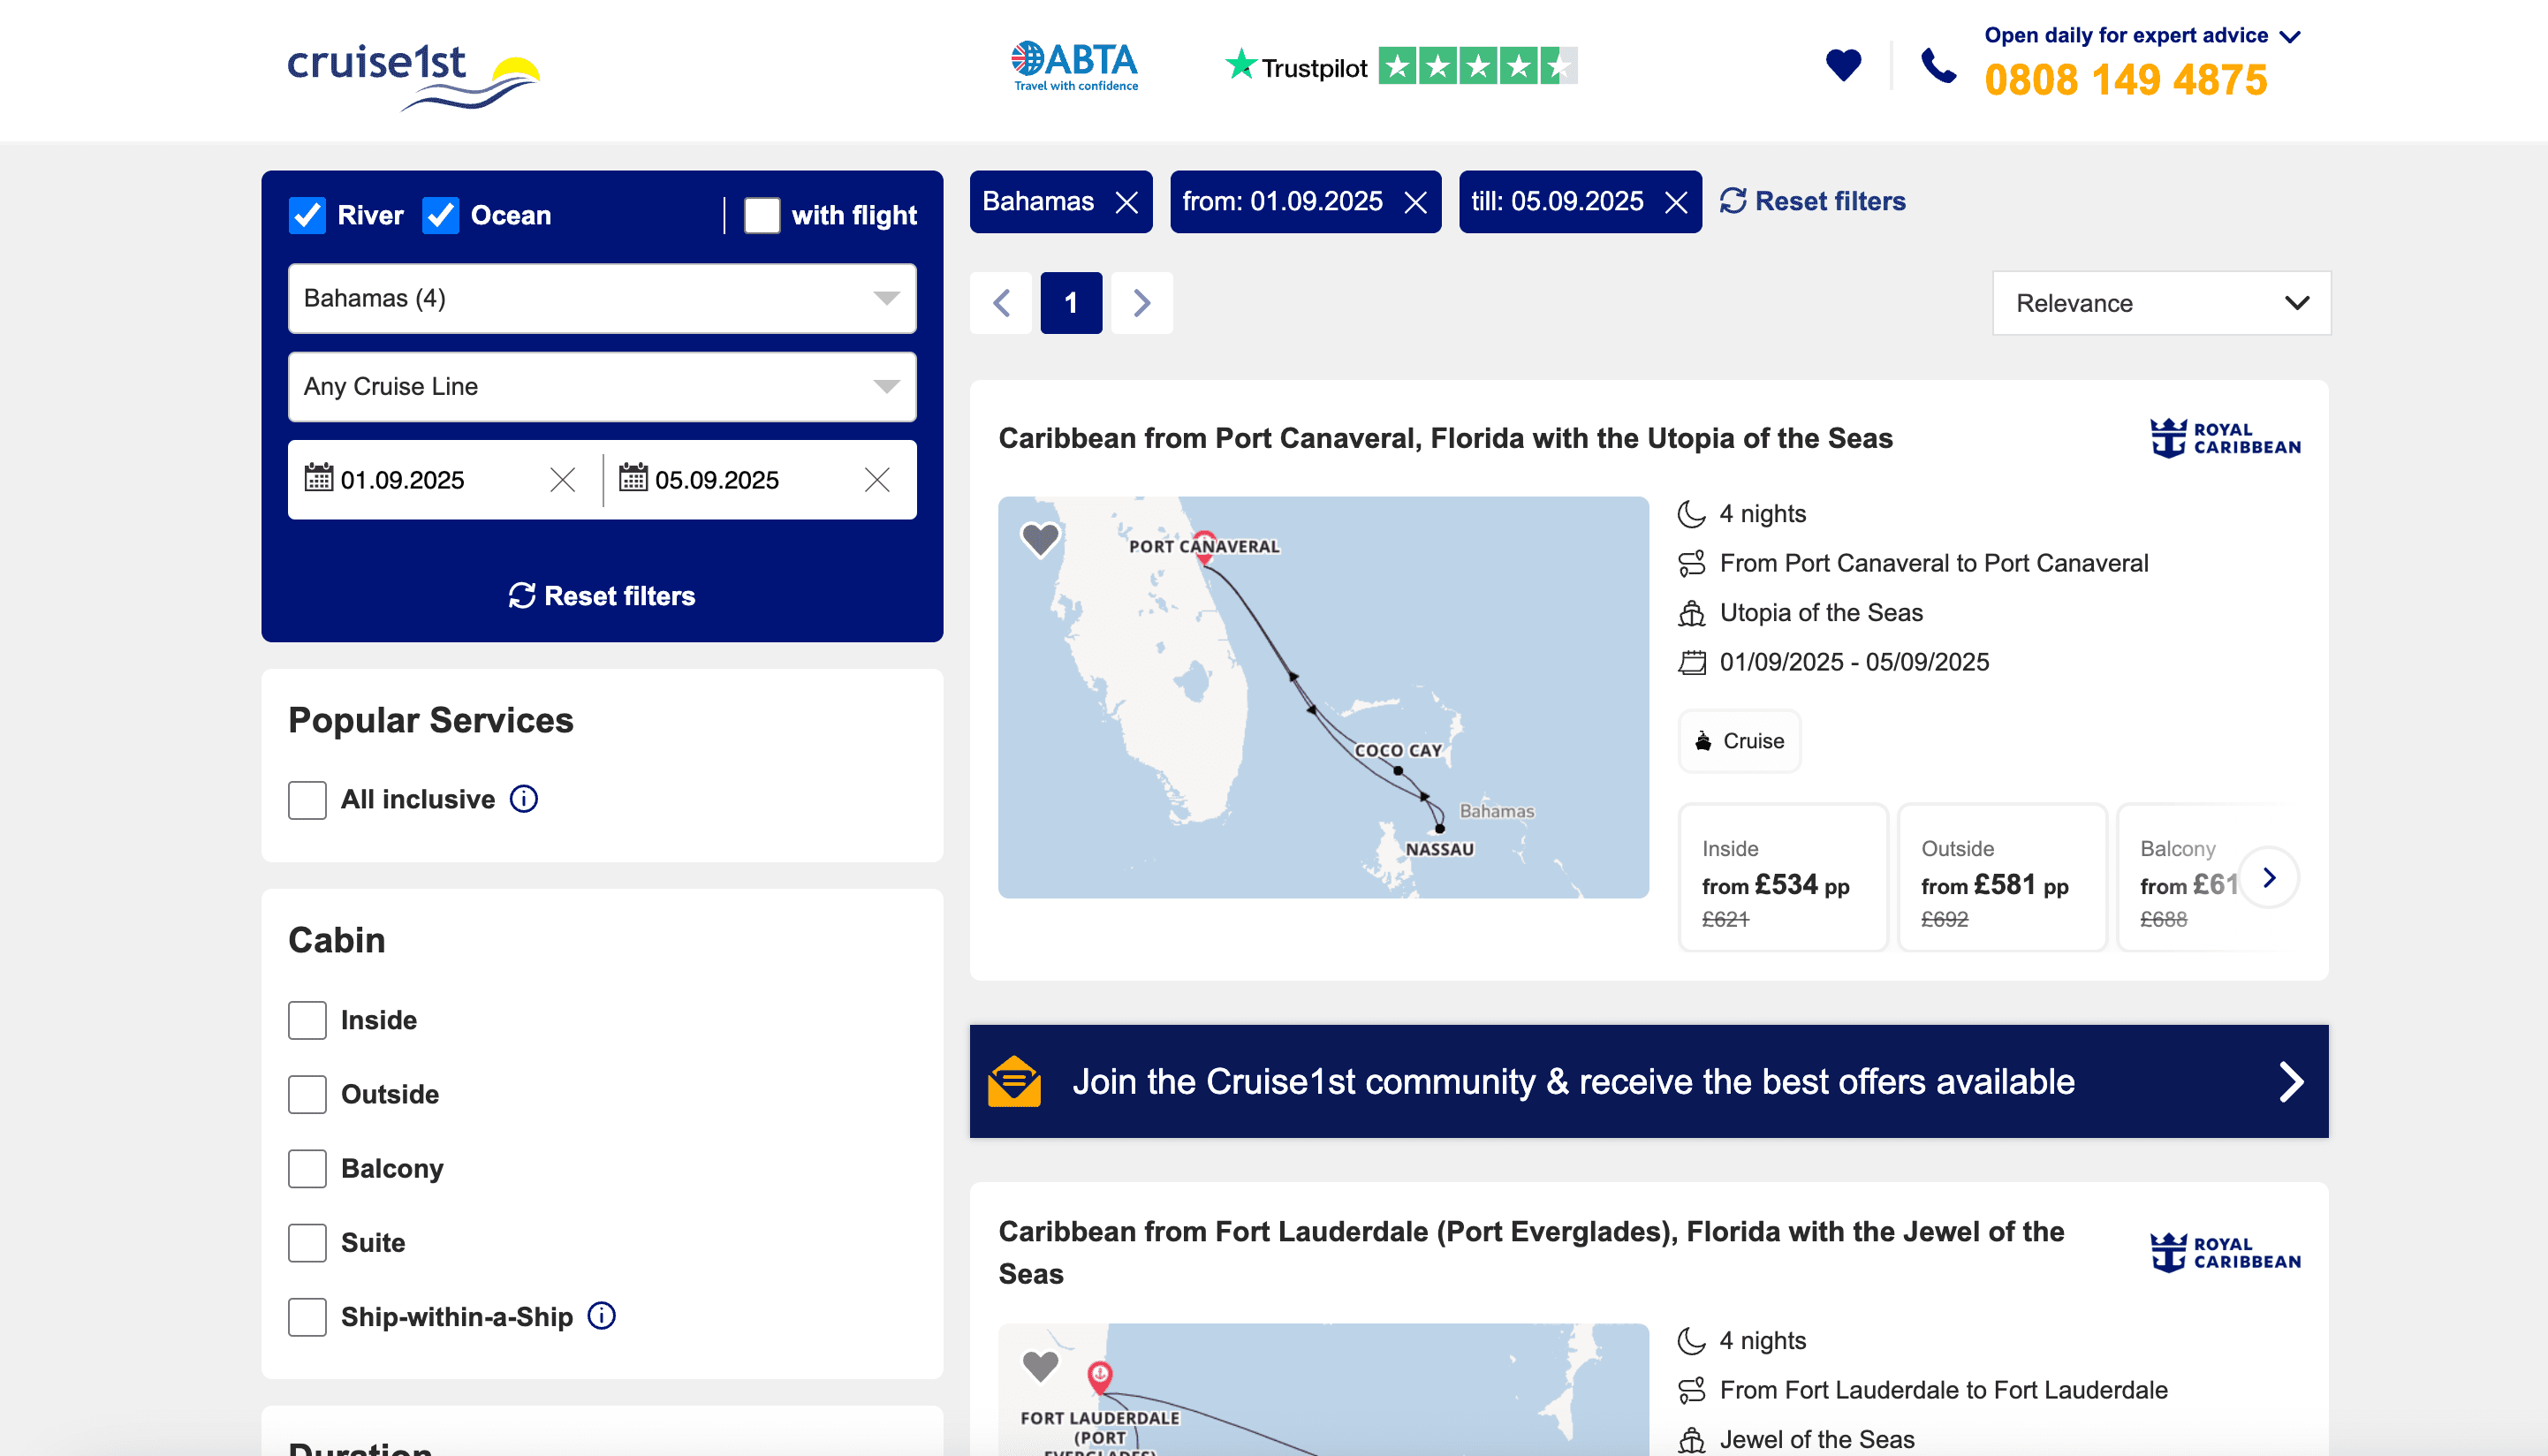The width and height of the screenshot is (2548, 1456).
Task: Select page 1 in pagination
Action: click(x=1071, y=303)
